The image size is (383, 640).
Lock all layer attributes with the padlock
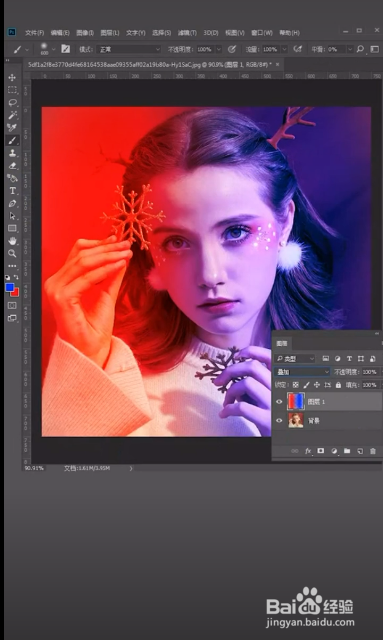click(x=338, y=385)
